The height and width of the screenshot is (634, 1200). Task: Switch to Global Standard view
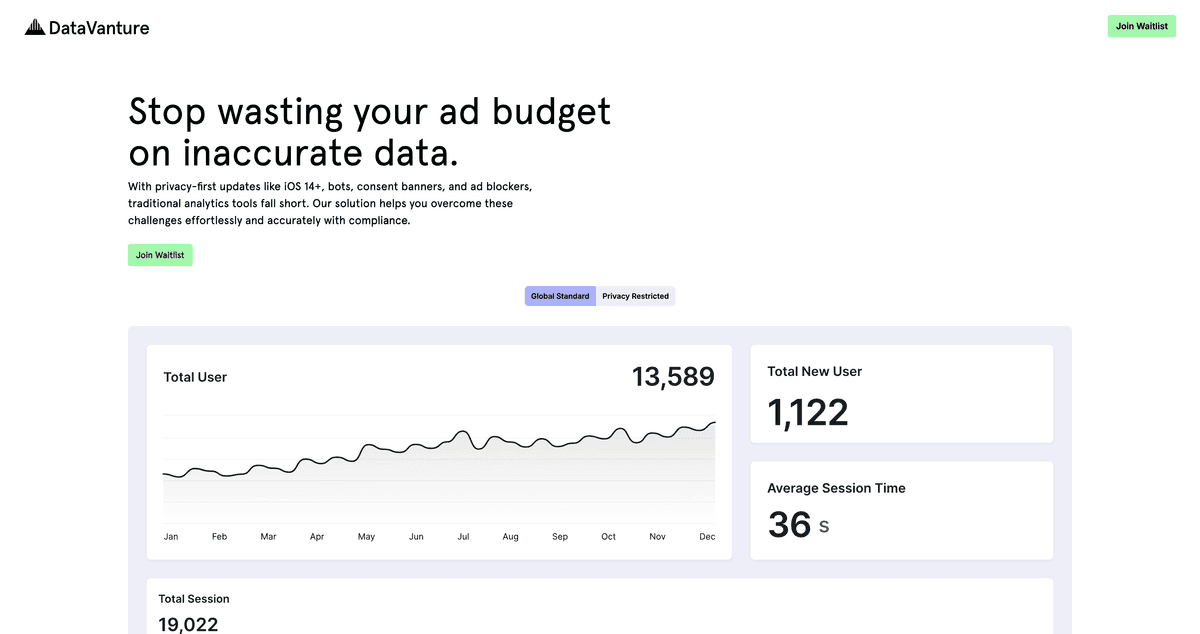[x=560, y=296]
